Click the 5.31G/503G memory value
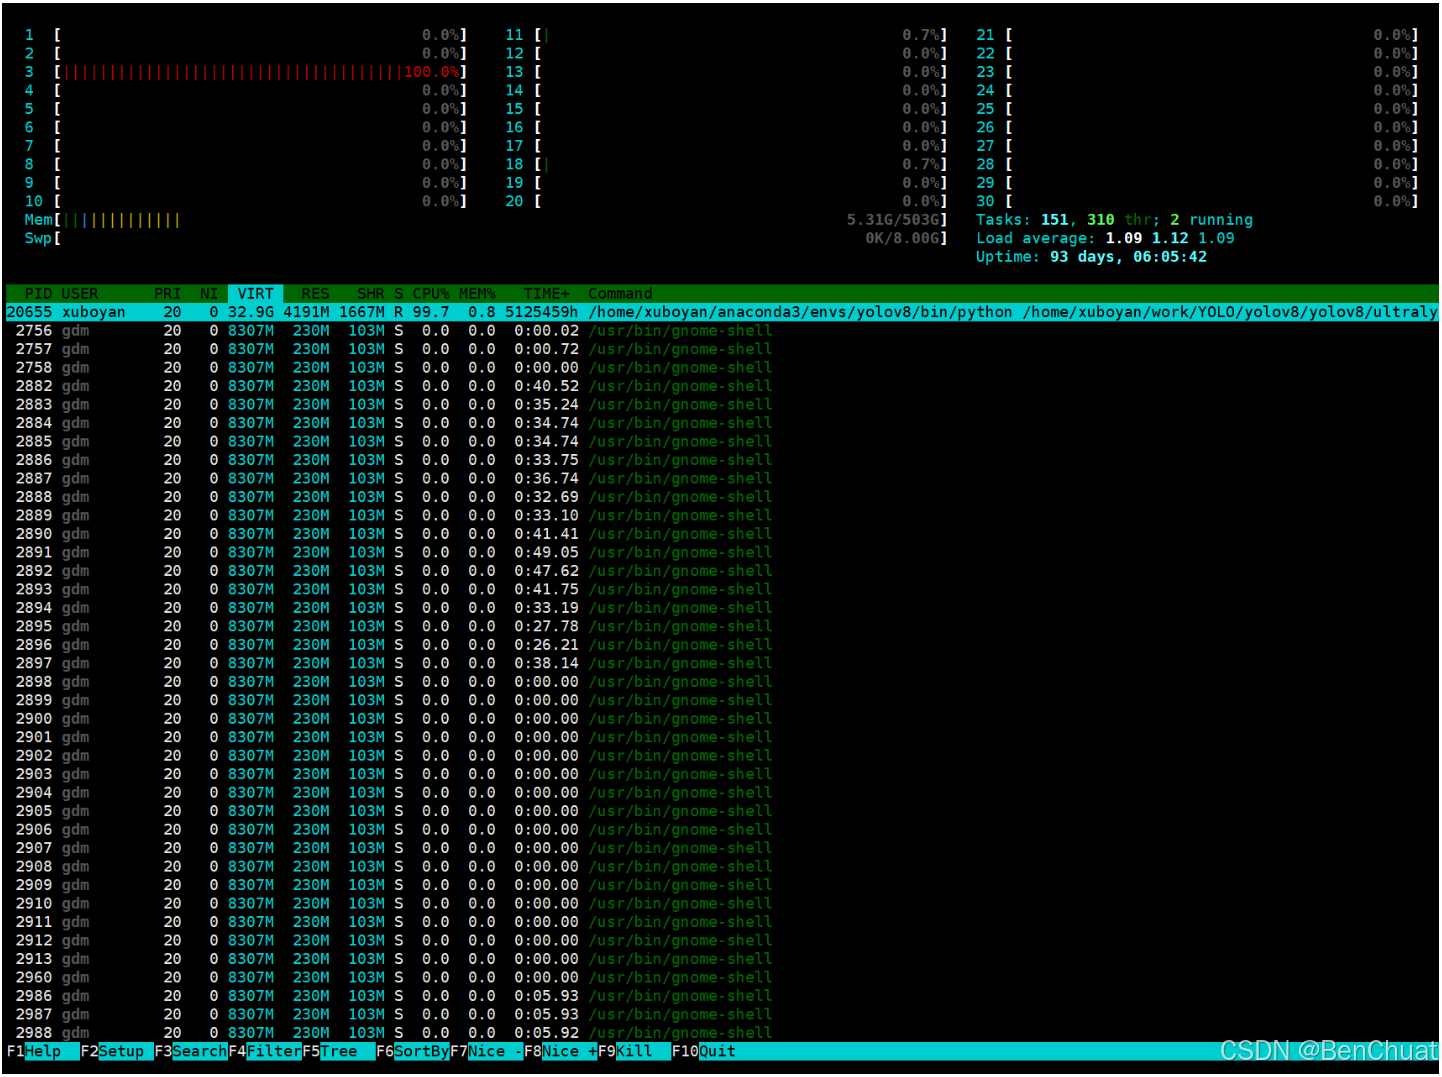1442x1077 pixels. pyautogui.click(x=893, y=220)
